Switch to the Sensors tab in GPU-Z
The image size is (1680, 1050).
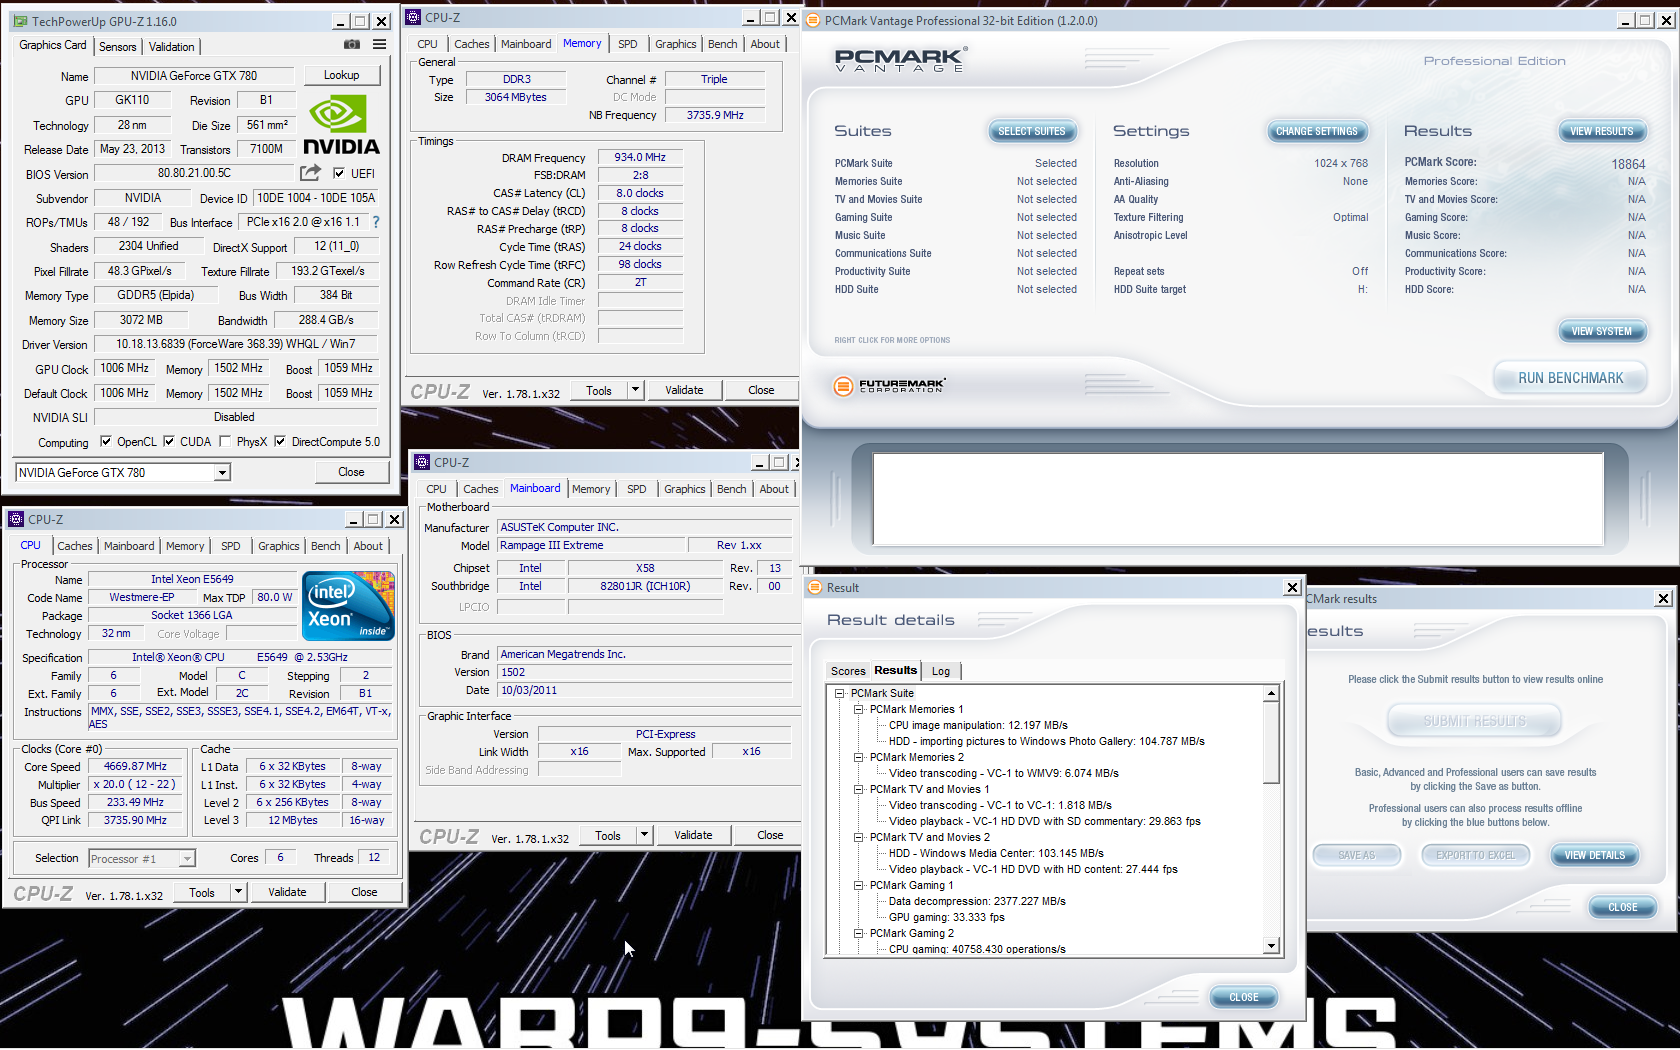click(x=118, y=47)
